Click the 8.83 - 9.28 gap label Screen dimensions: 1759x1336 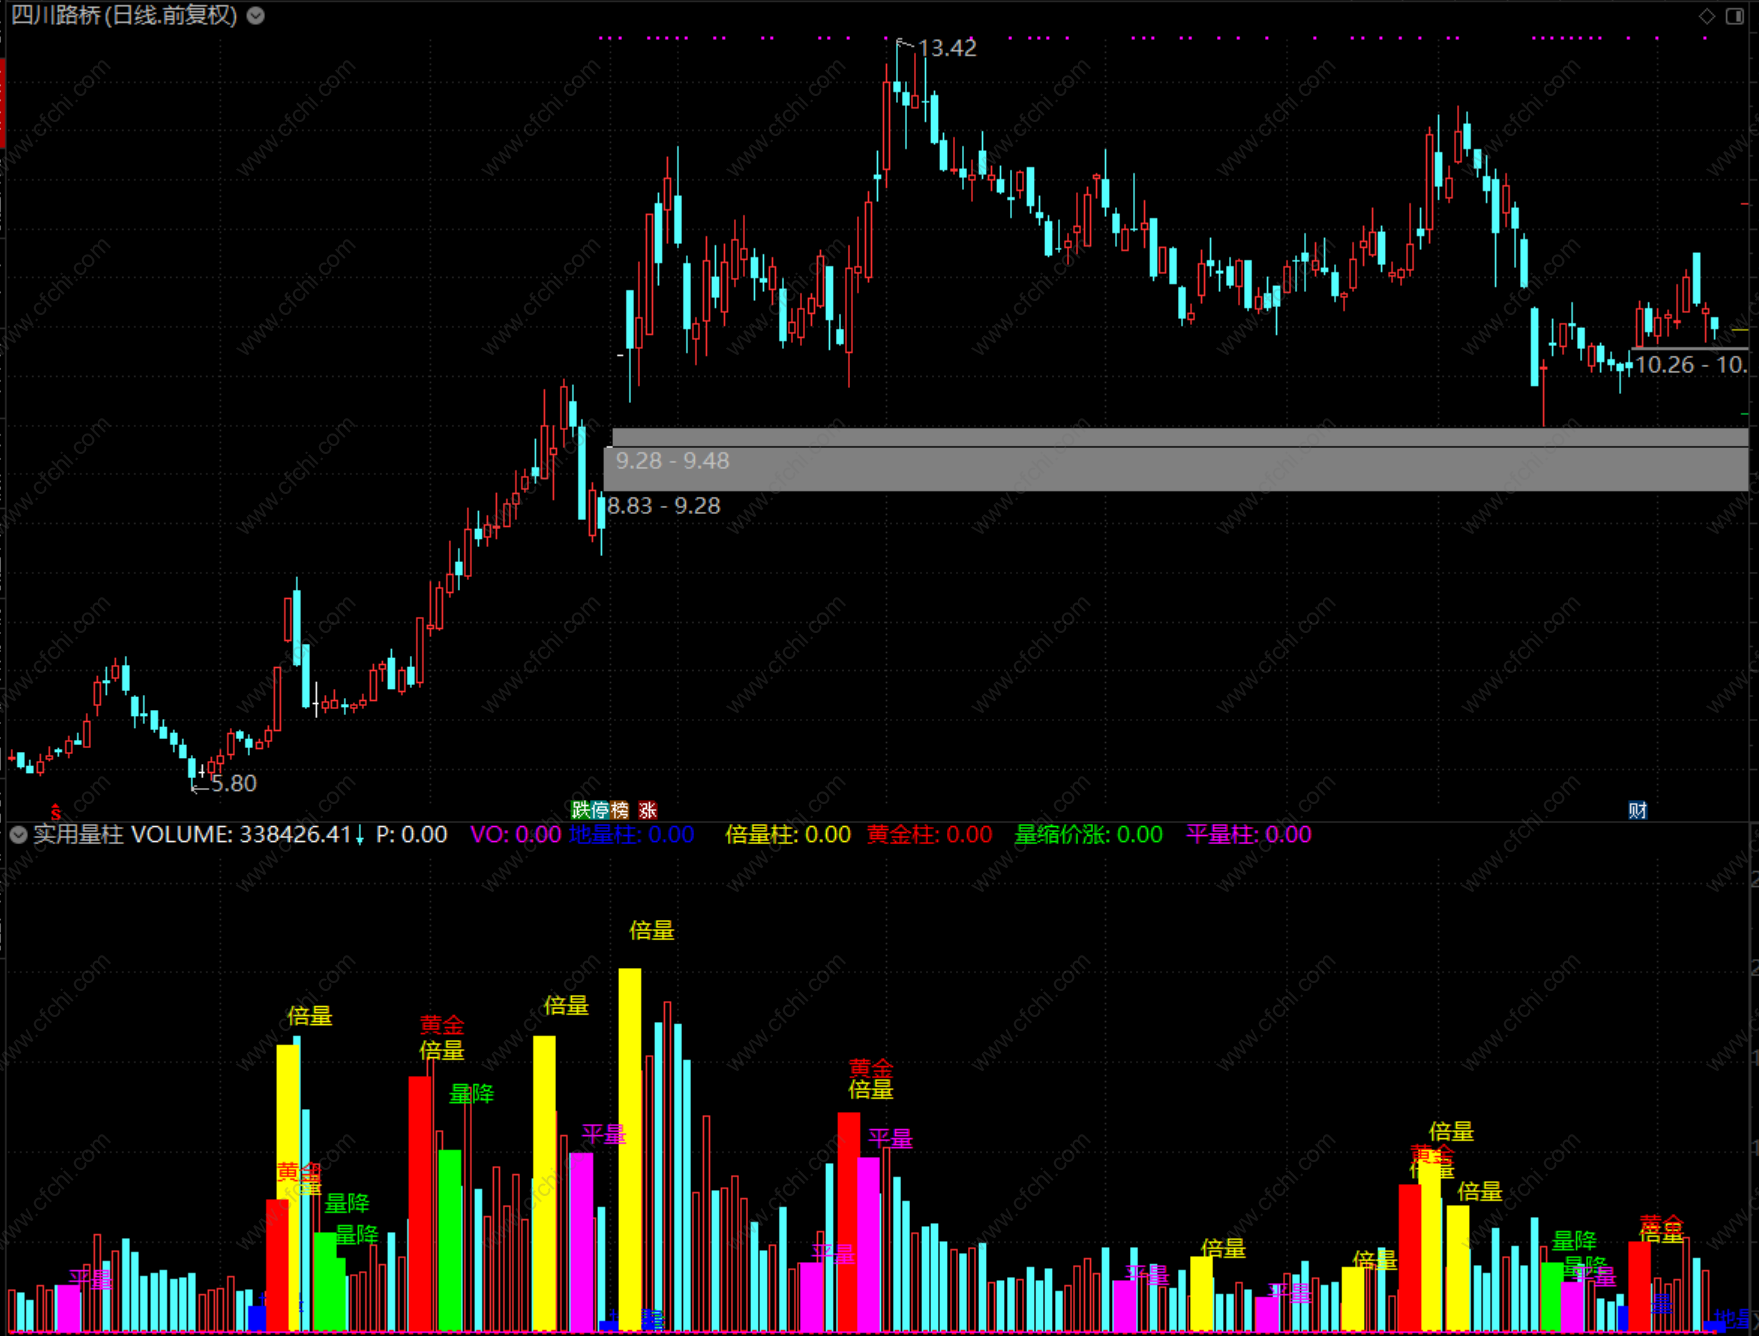(x=664, y=506)
